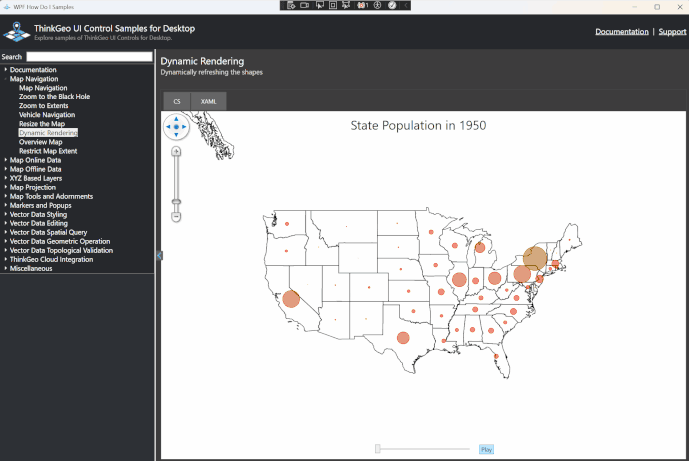
Task: Click the year timeline slider thumb
Action: coord(377,449)
